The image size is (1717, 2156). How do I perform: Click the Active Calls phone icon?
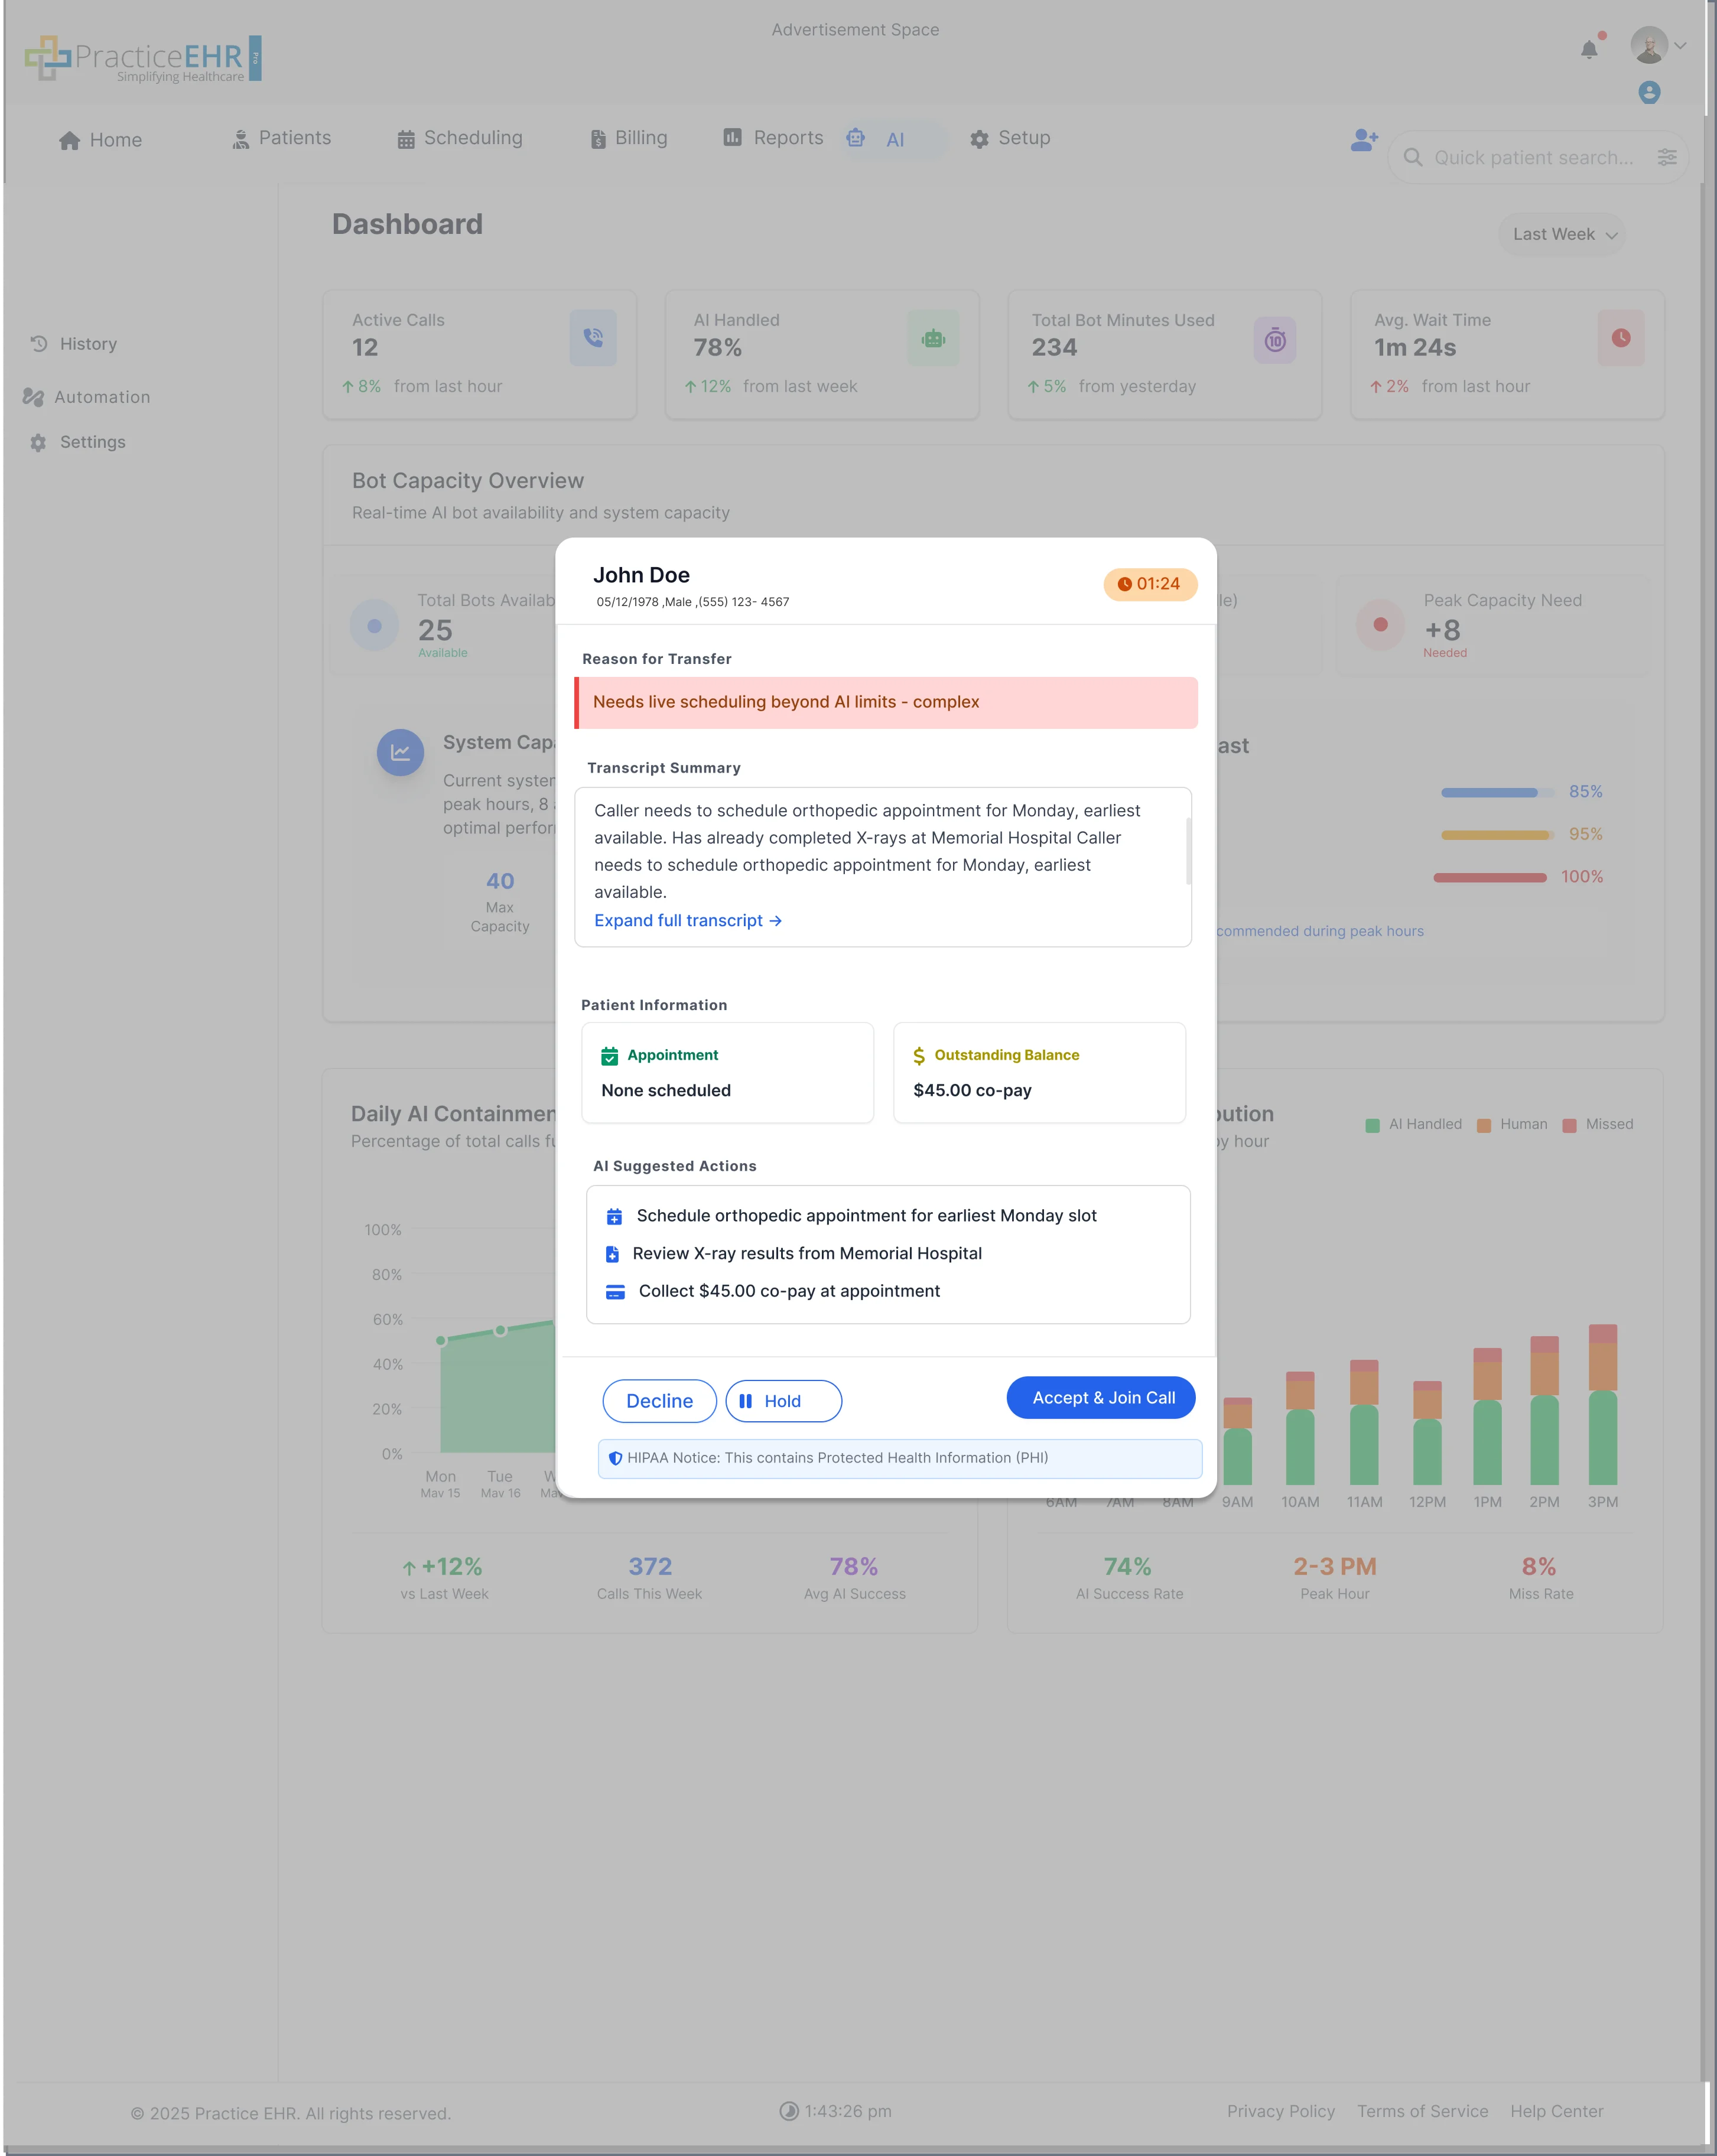click(x=593, y=338)
